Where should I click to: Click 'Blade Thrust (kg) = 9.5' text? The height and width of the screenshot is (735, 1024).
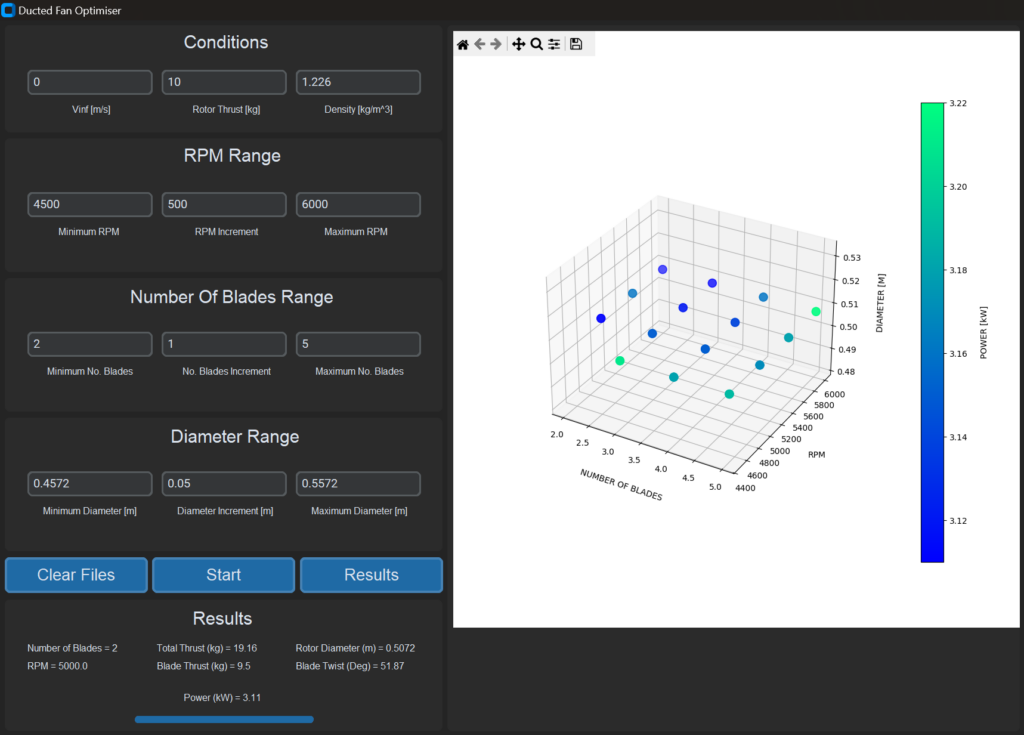coord(204,666)
